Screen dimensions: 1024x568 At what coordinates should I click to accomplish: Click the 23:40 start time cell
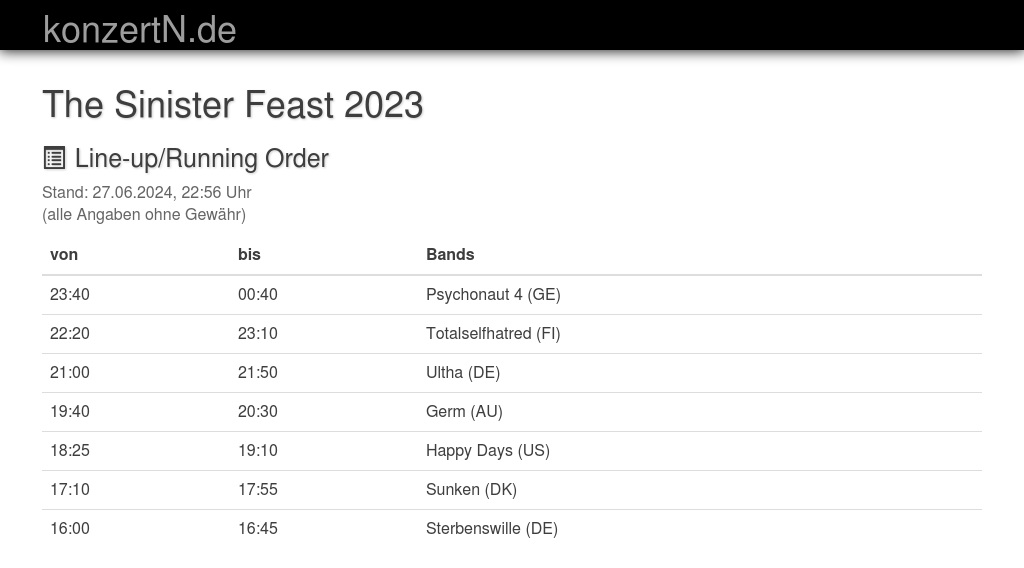pyautogui.click(x=70, y=294)
